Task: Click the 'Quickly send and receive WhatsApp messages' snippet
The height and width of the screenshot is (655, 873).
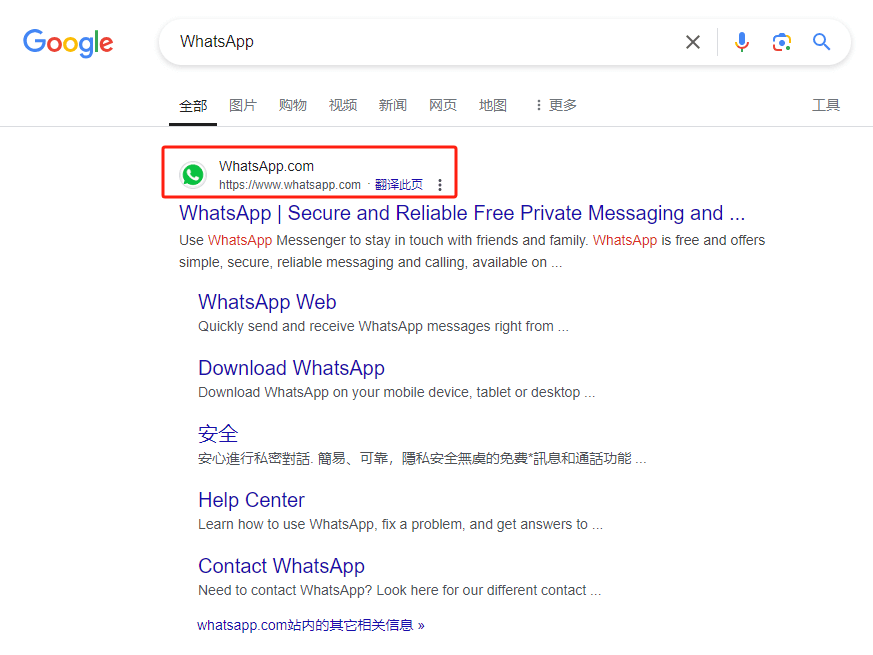Action: tap(383, 326)
